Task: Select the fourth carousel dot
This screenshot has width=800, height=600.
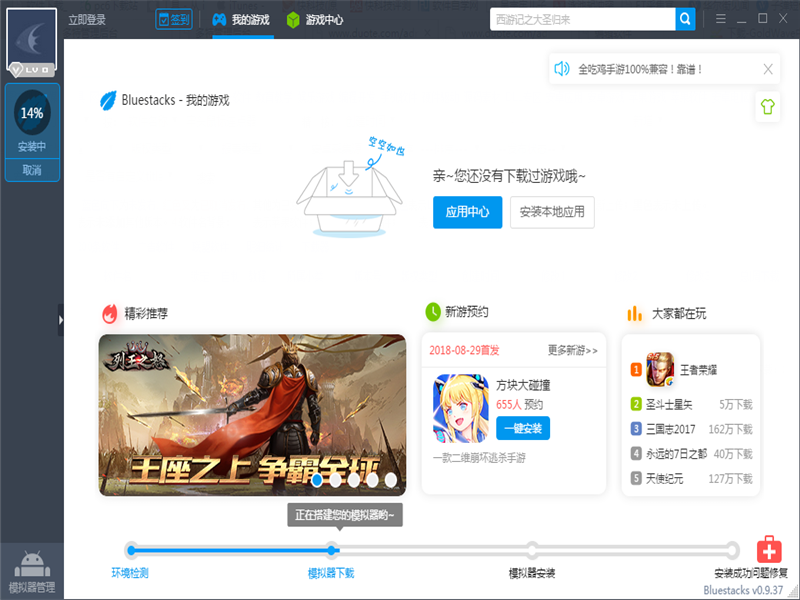Action: 372,480
